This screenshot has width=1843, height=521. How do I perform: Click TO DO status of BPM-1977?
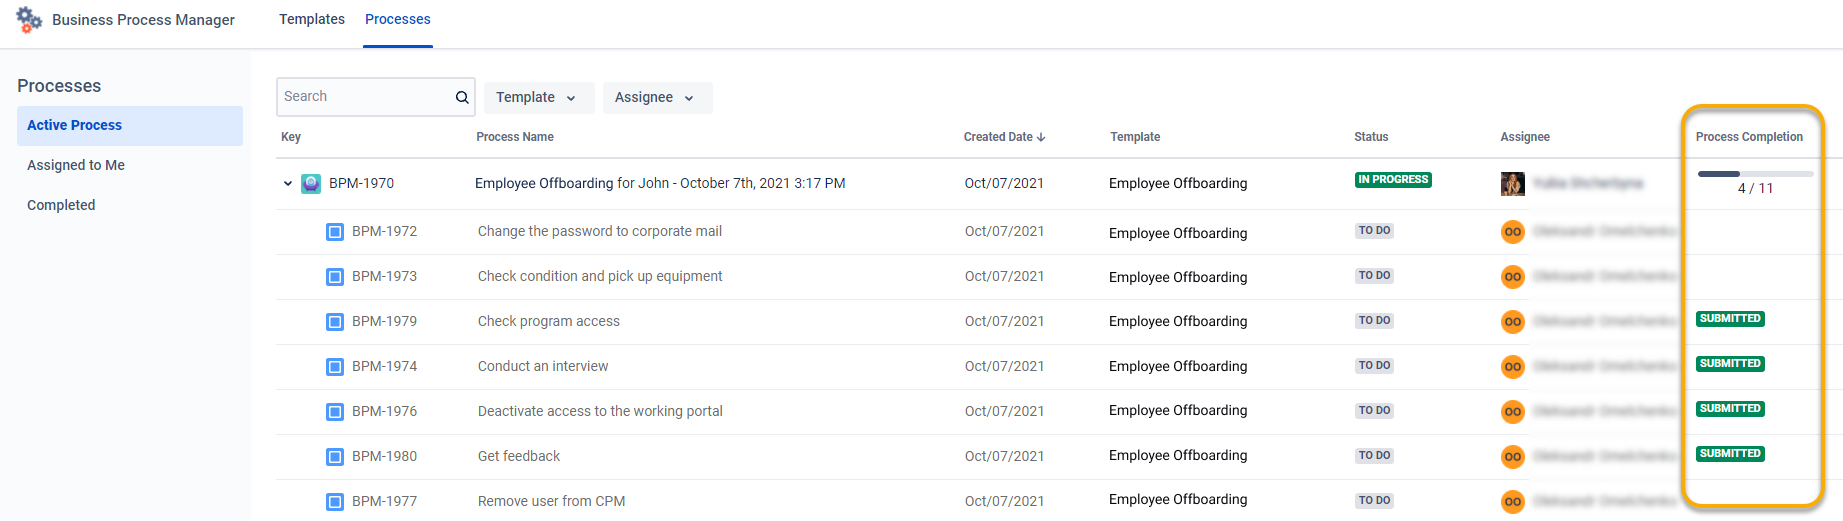coord(1374,501)
